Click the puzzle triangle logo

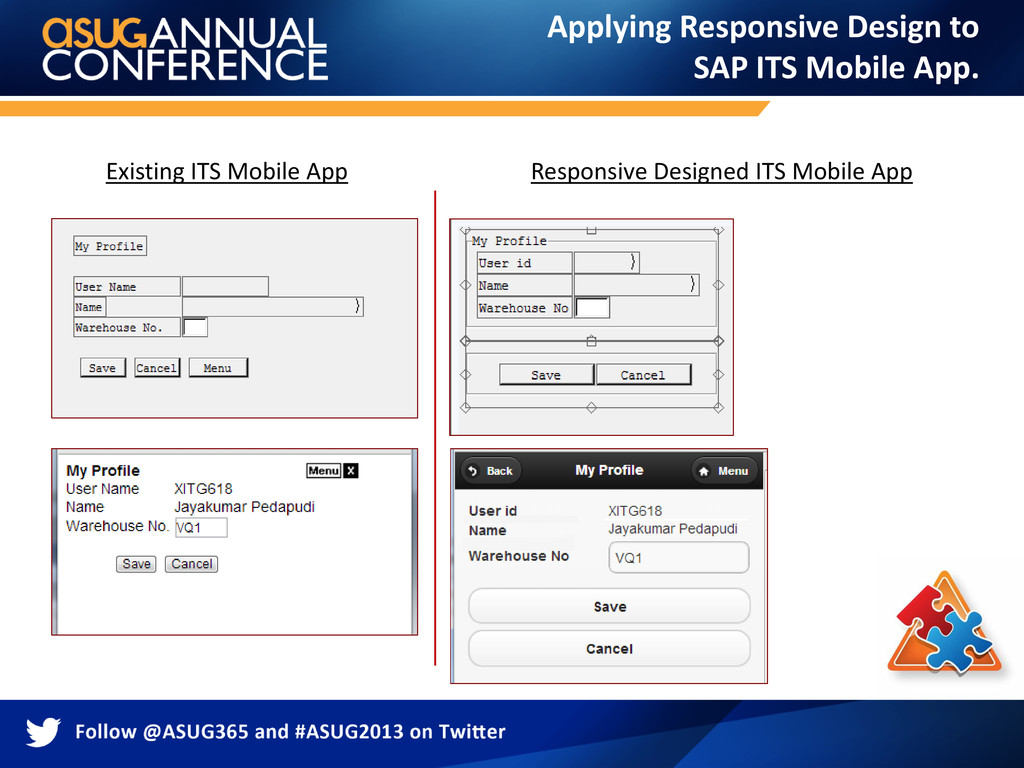coord(945,624)
